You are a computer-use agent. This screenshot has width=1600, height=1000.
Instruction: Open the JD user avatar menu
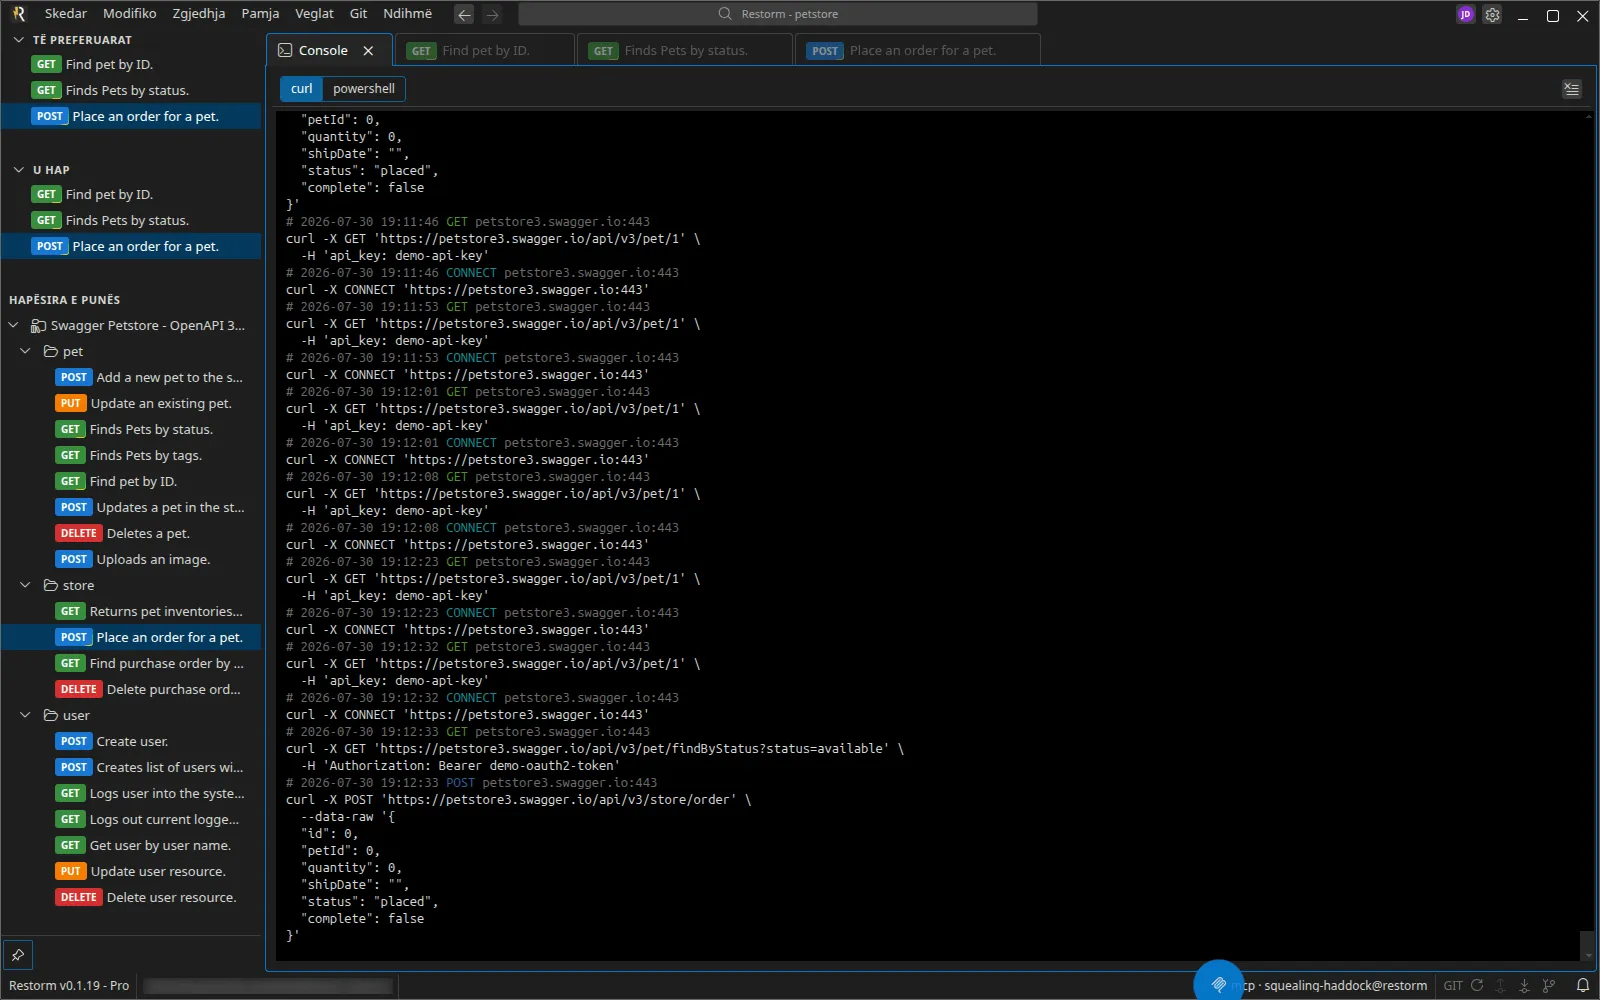[x=1465, y=14]
